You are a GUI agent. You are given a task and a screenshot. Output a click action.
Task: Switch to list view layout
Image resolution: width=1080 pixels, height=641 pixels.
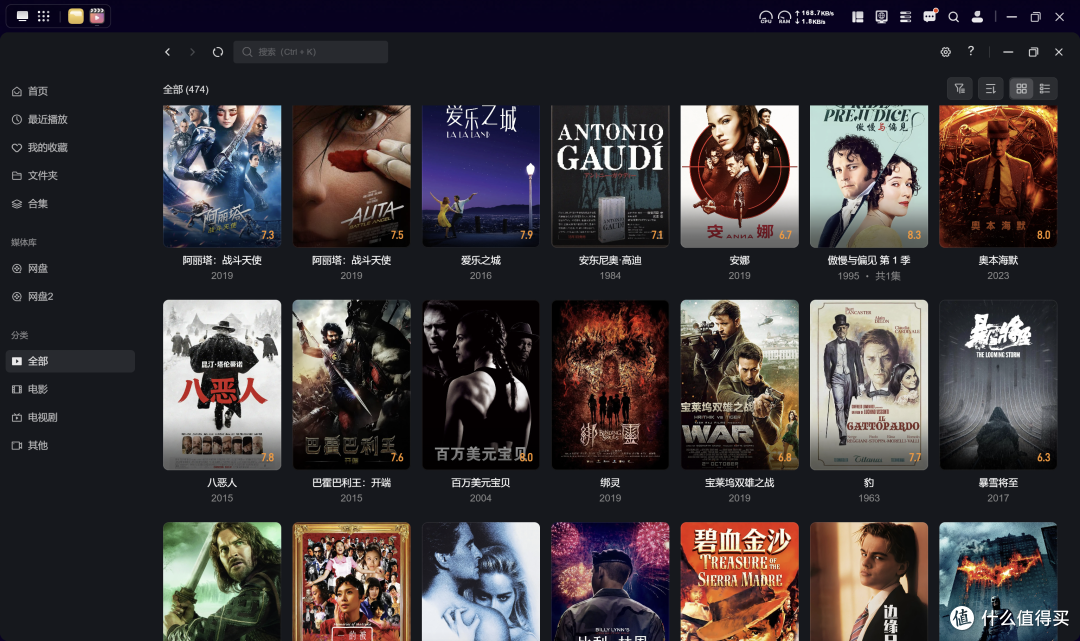point(1045,89)
